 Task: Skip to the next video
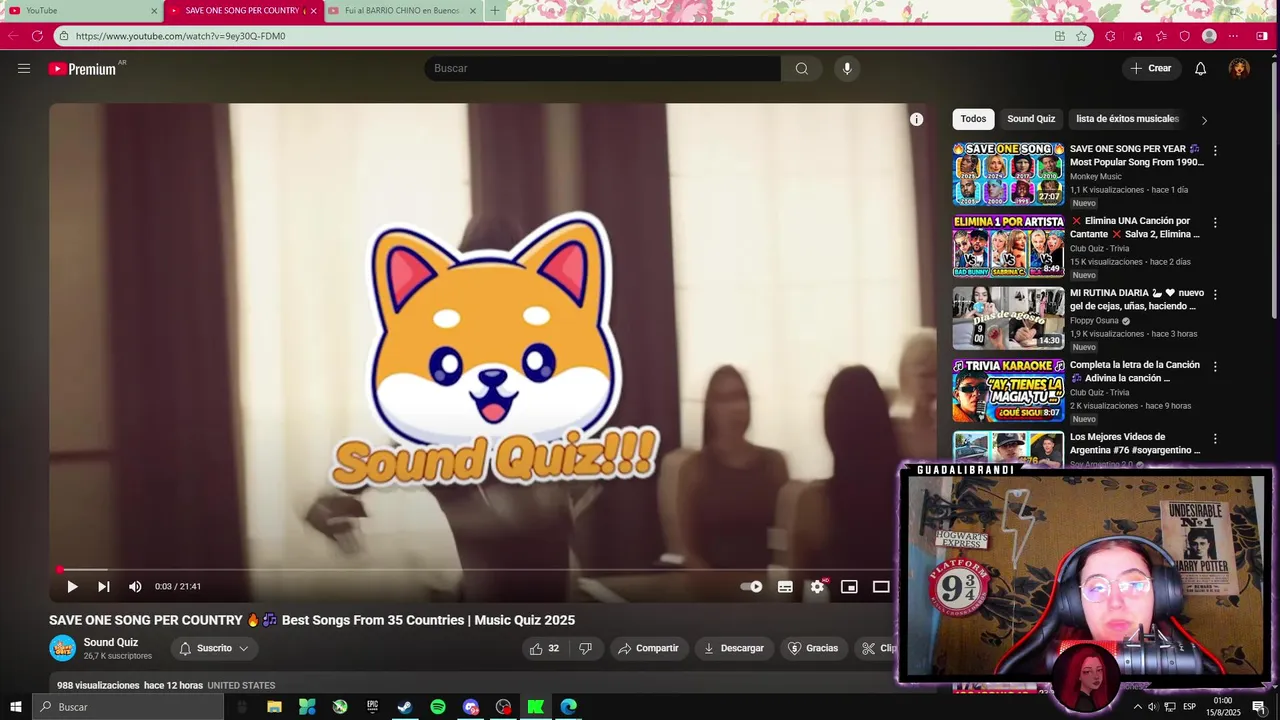click(x=103, y=587)
